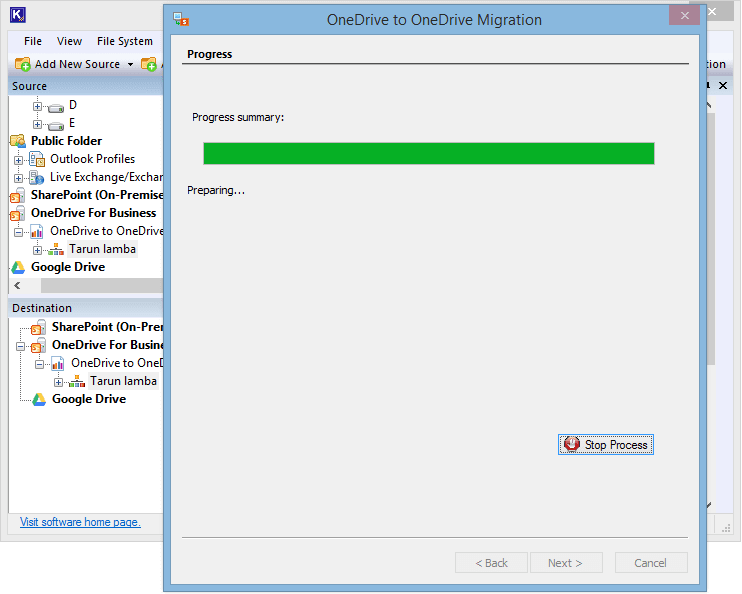The width and height of the screenshot is (742, 594).
Task: Open the View menu
Action: (x=69, y=41)
